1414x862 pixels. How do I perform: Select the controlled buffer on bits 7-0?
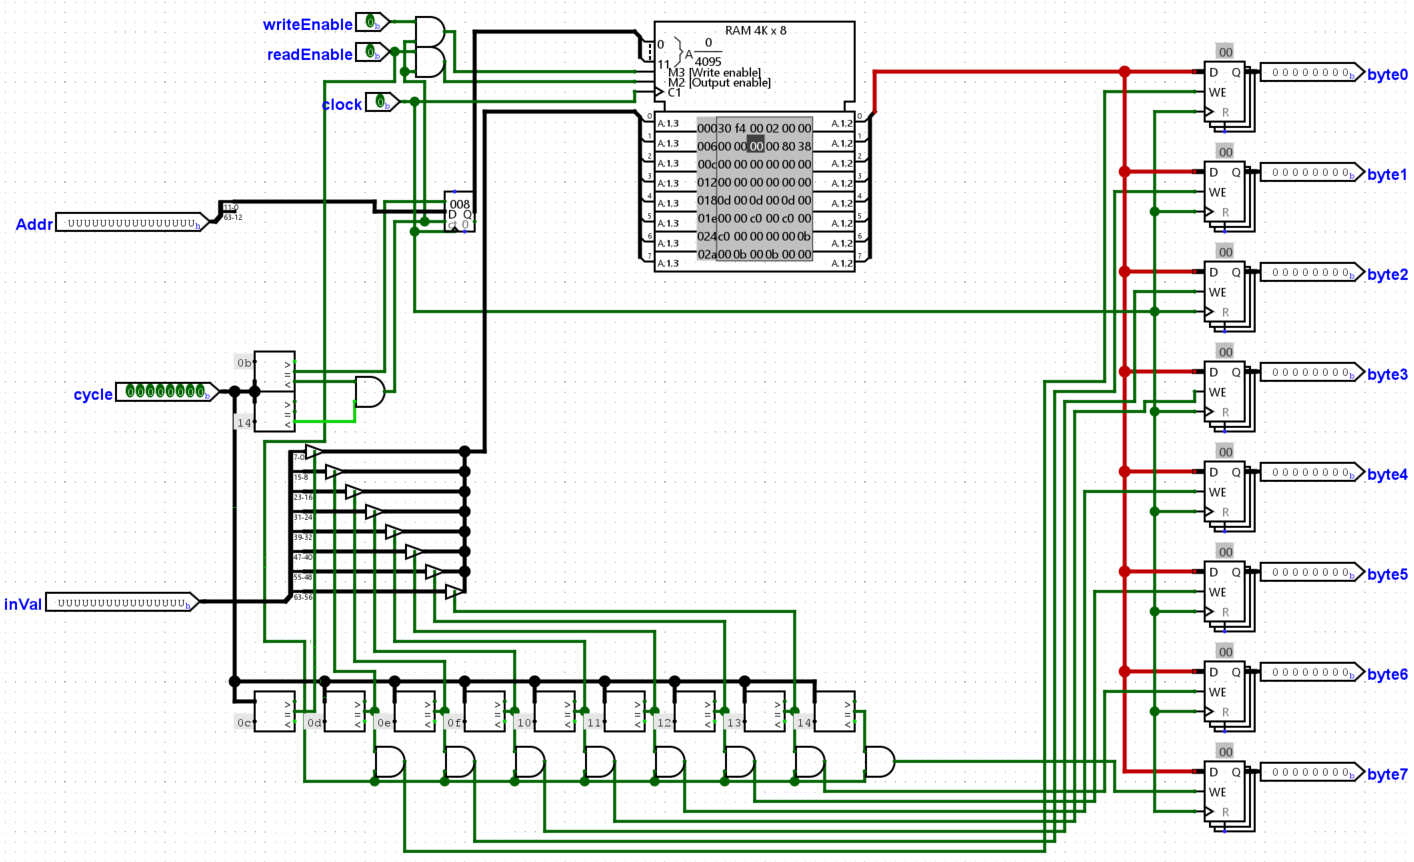coord(314,452)
